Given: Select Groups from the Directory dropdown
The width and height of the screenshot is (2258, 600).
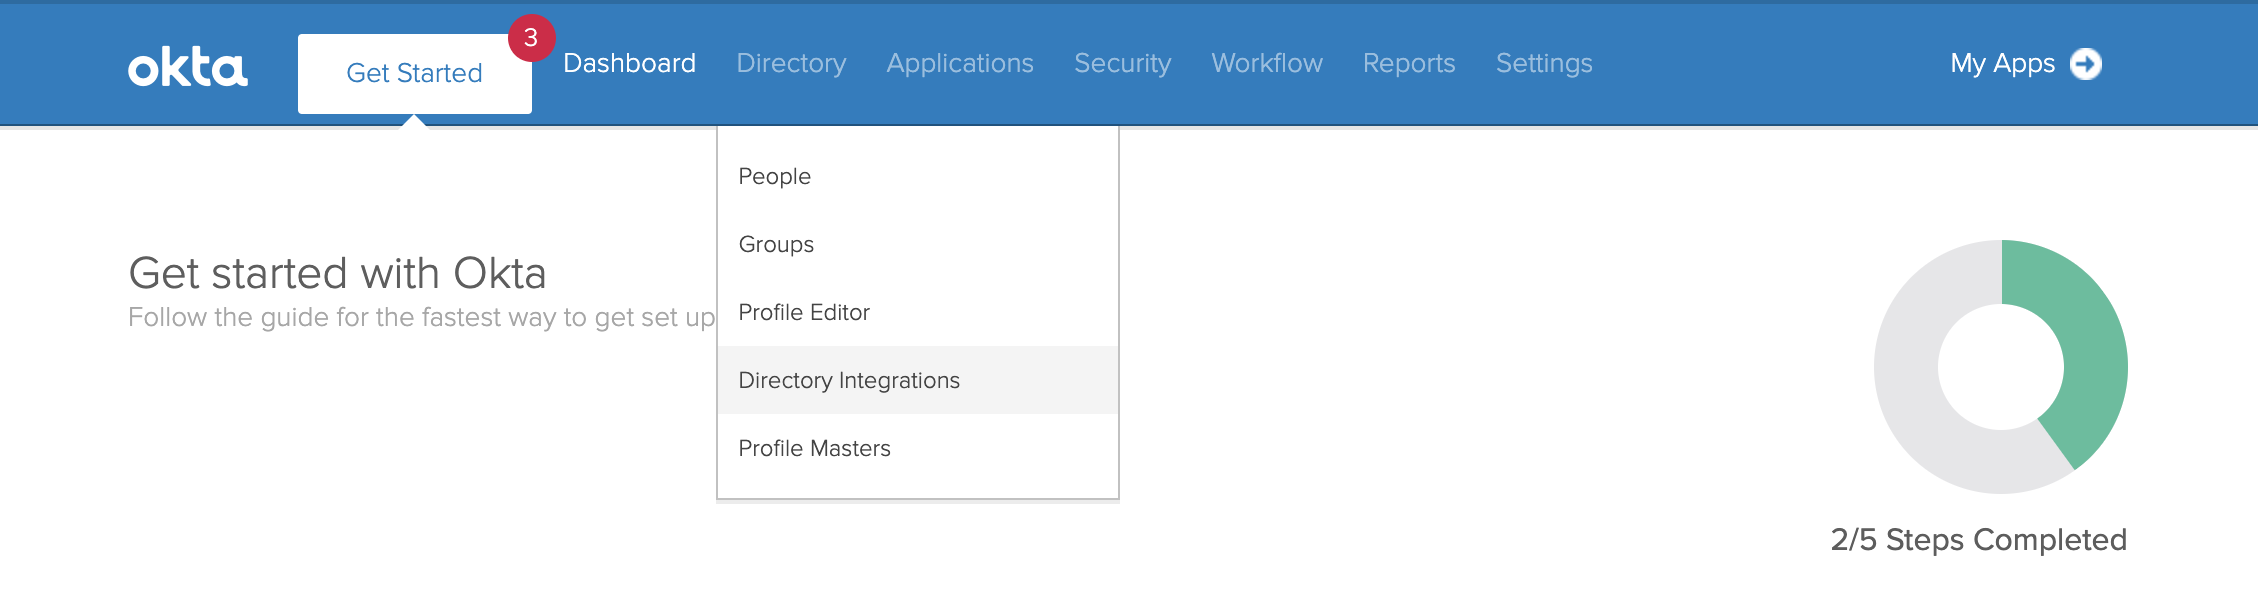Looking at the screenshot, I should (918, 244).
